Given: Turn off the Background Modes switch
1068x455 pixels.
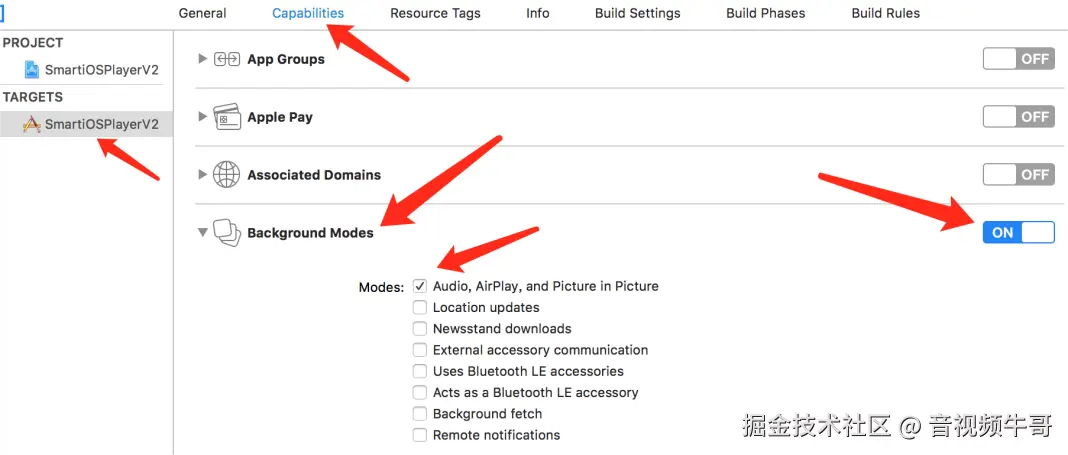Looking at the screenshot, I should (1018, 232).
